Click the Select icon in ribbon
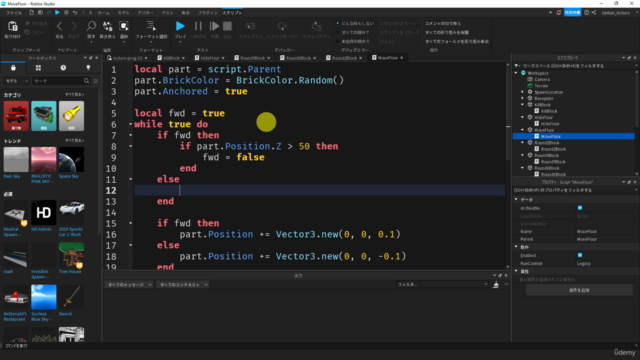 coord(124,27)
